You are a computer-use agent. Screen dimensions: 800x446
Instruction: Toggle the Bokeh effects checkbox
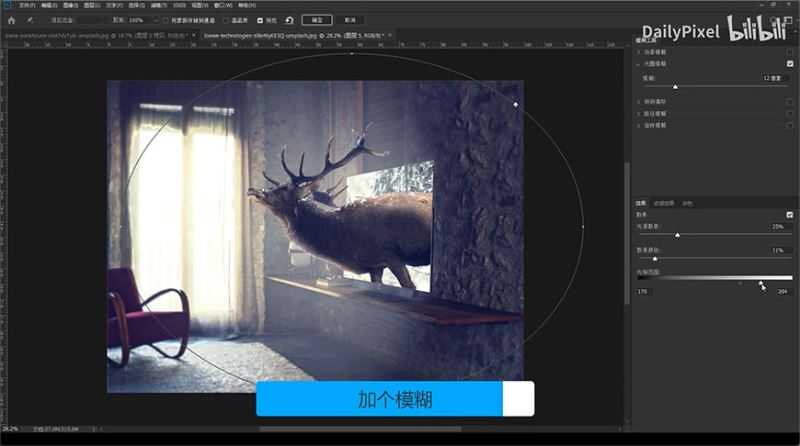point(790,214)
